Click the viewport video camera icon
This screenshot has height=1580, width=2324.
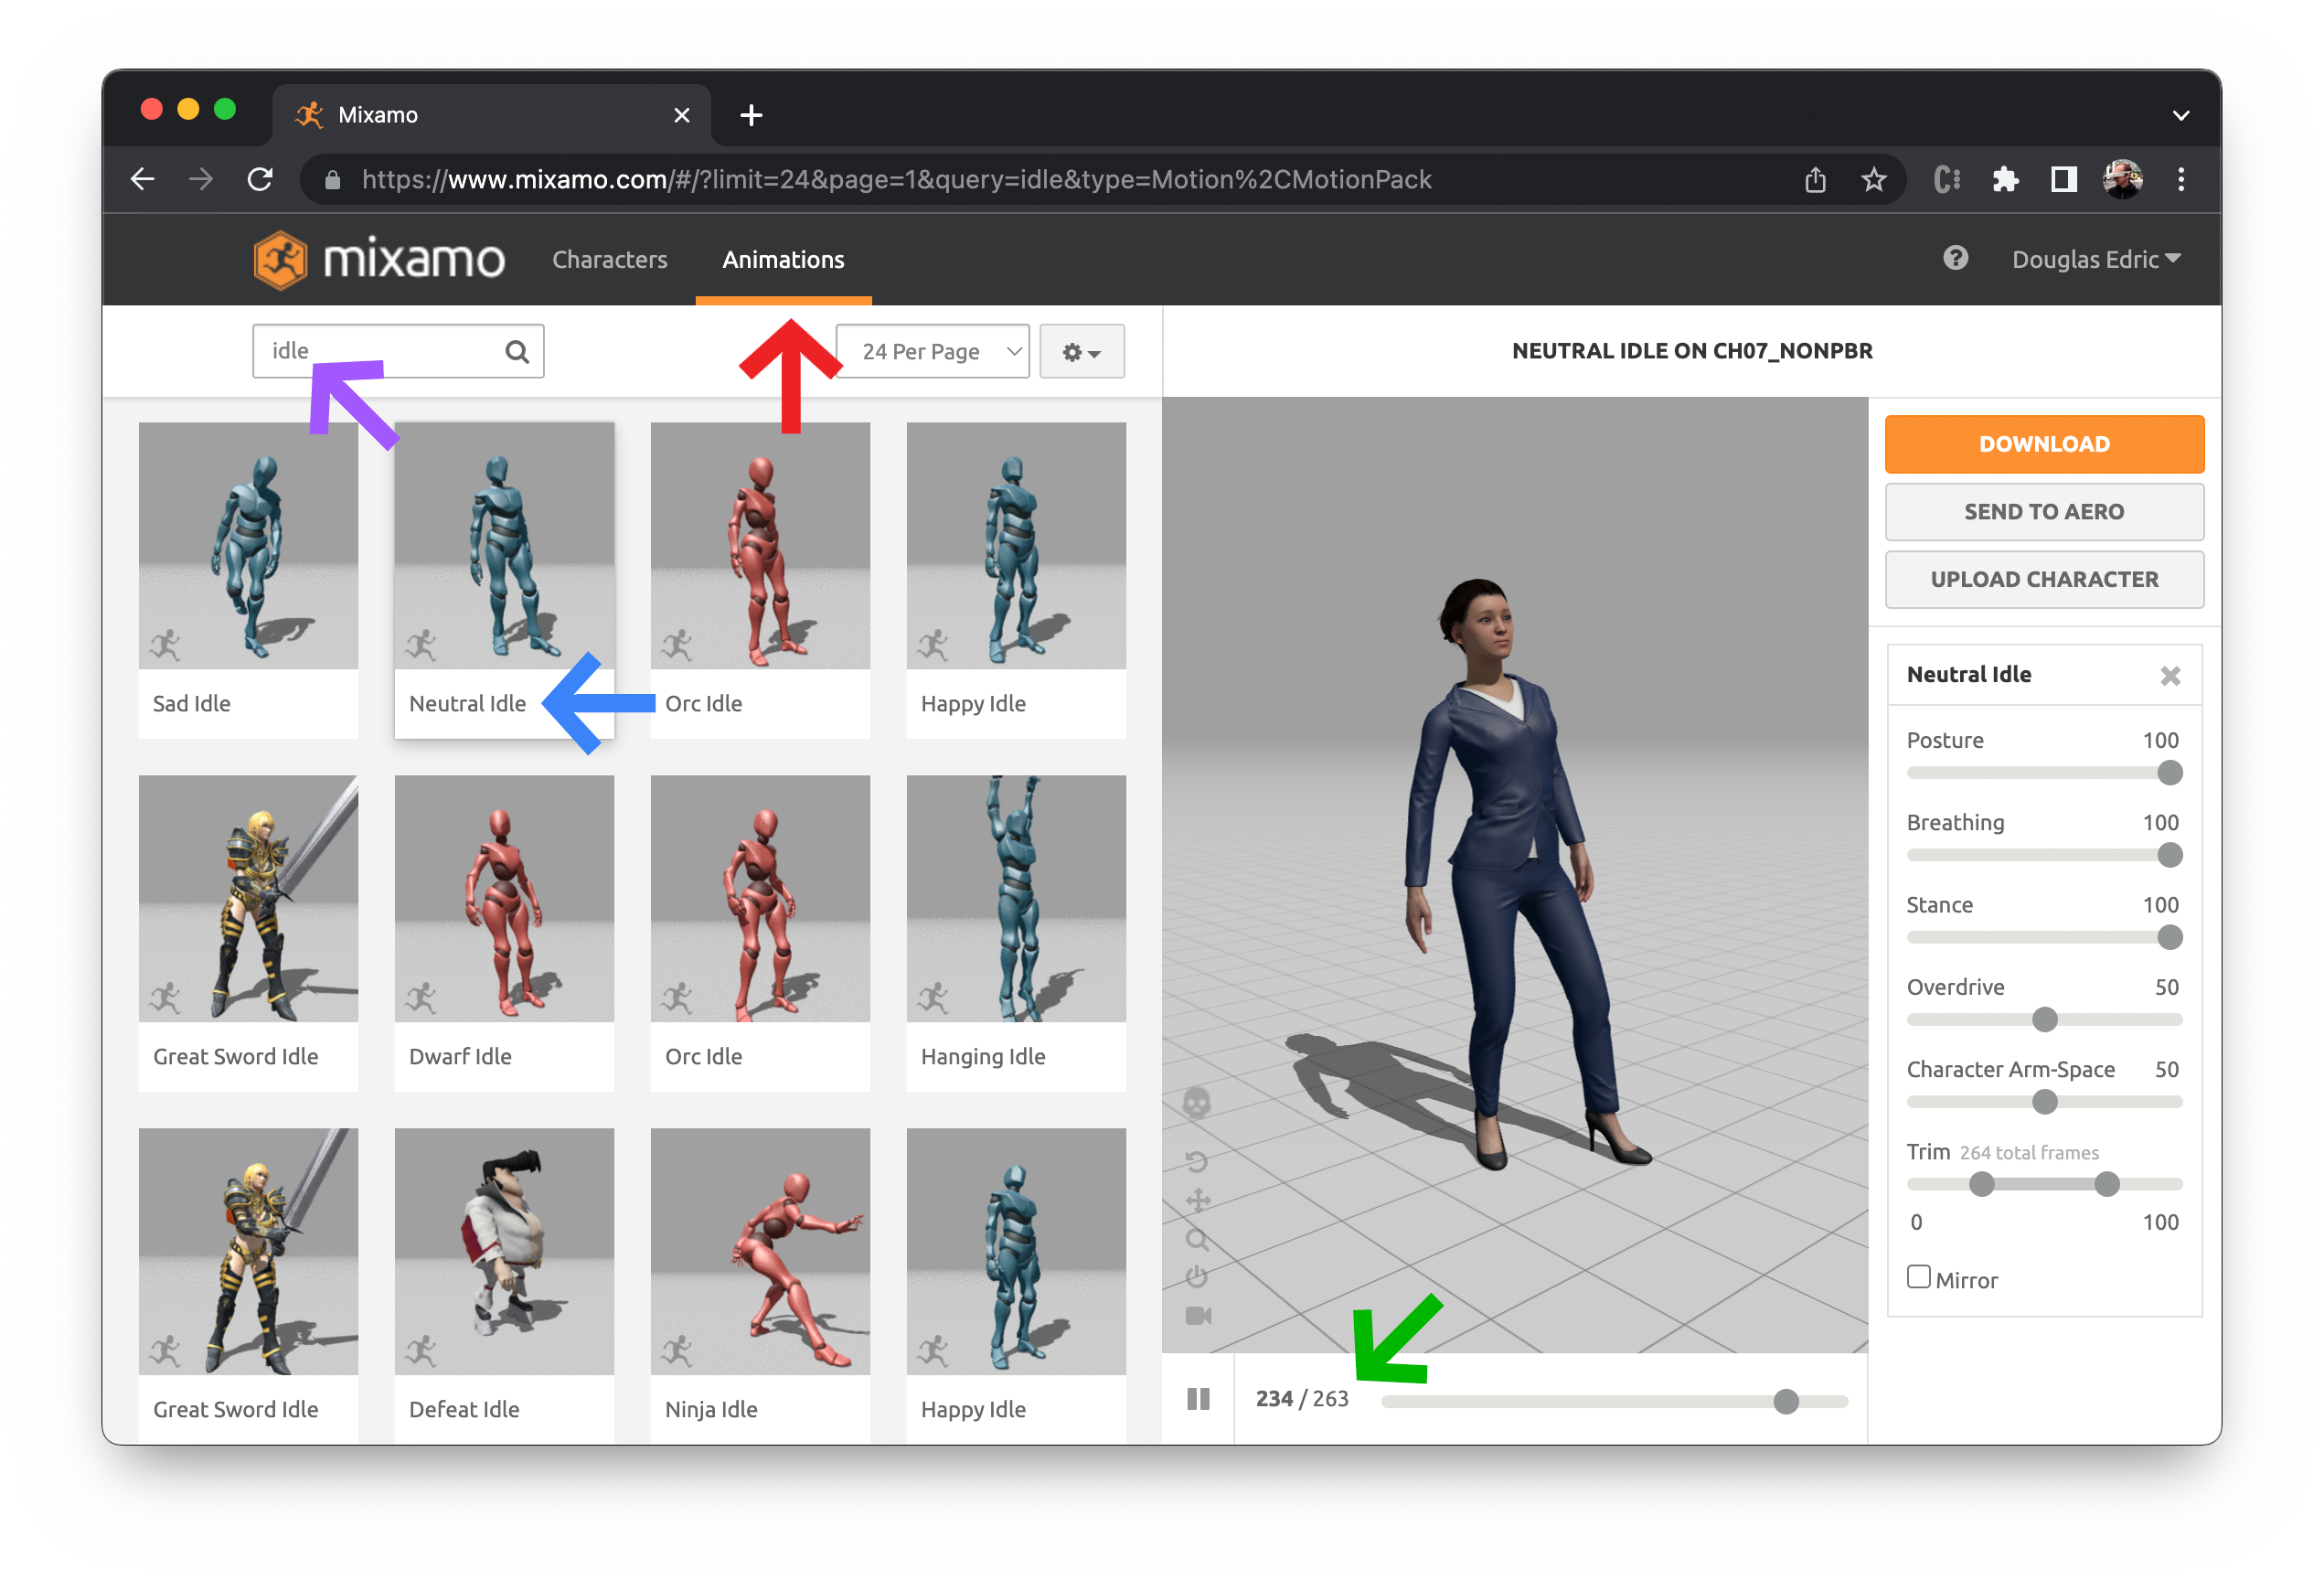click(1197, 1315)
